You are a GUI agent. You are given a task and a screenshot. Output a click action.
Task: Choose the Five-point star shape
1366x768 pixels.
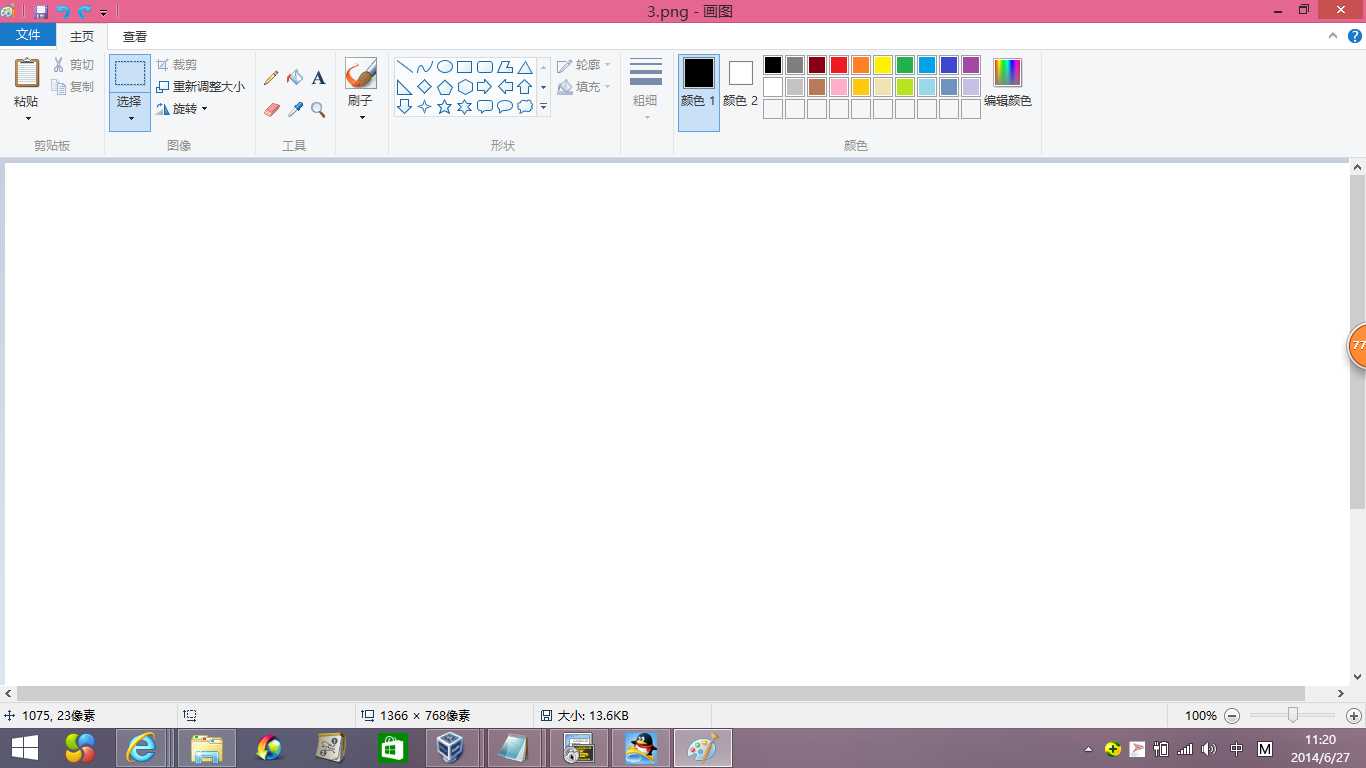pos(444,106)
